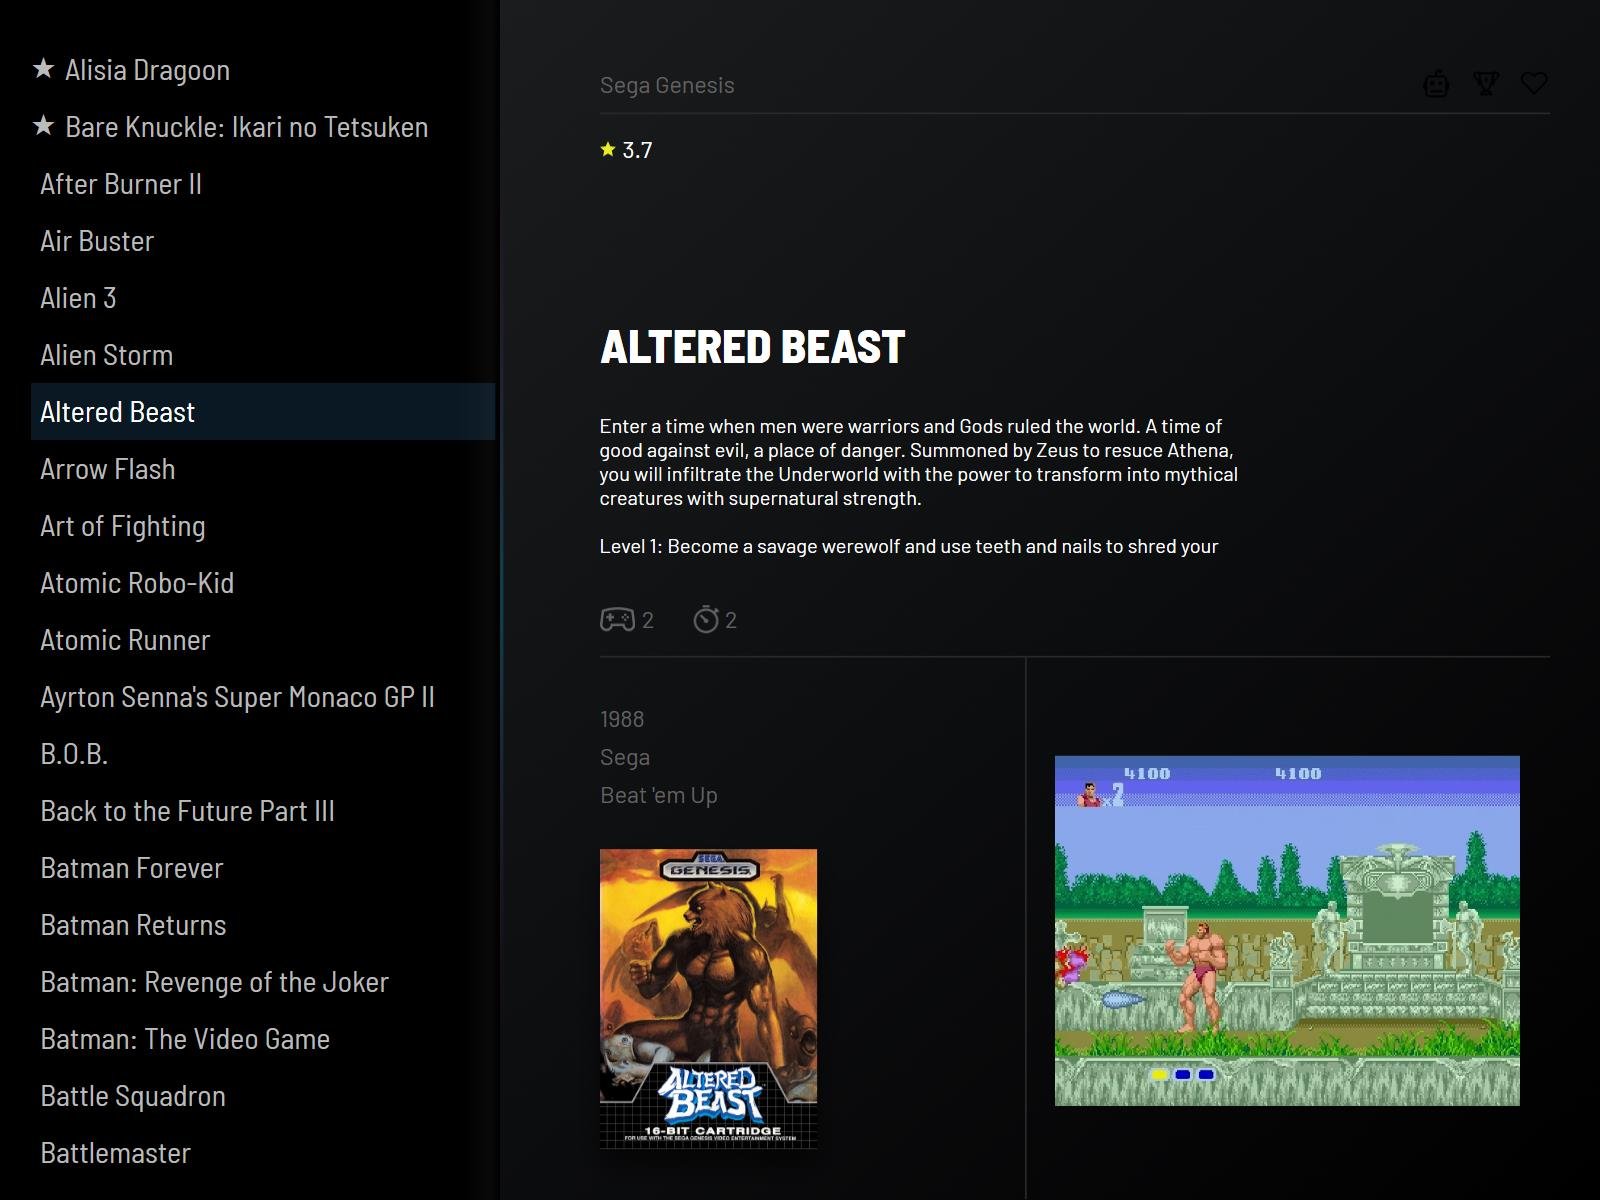Click the game description paragraph
The image size is (1600, 1200).
point(918,462)
